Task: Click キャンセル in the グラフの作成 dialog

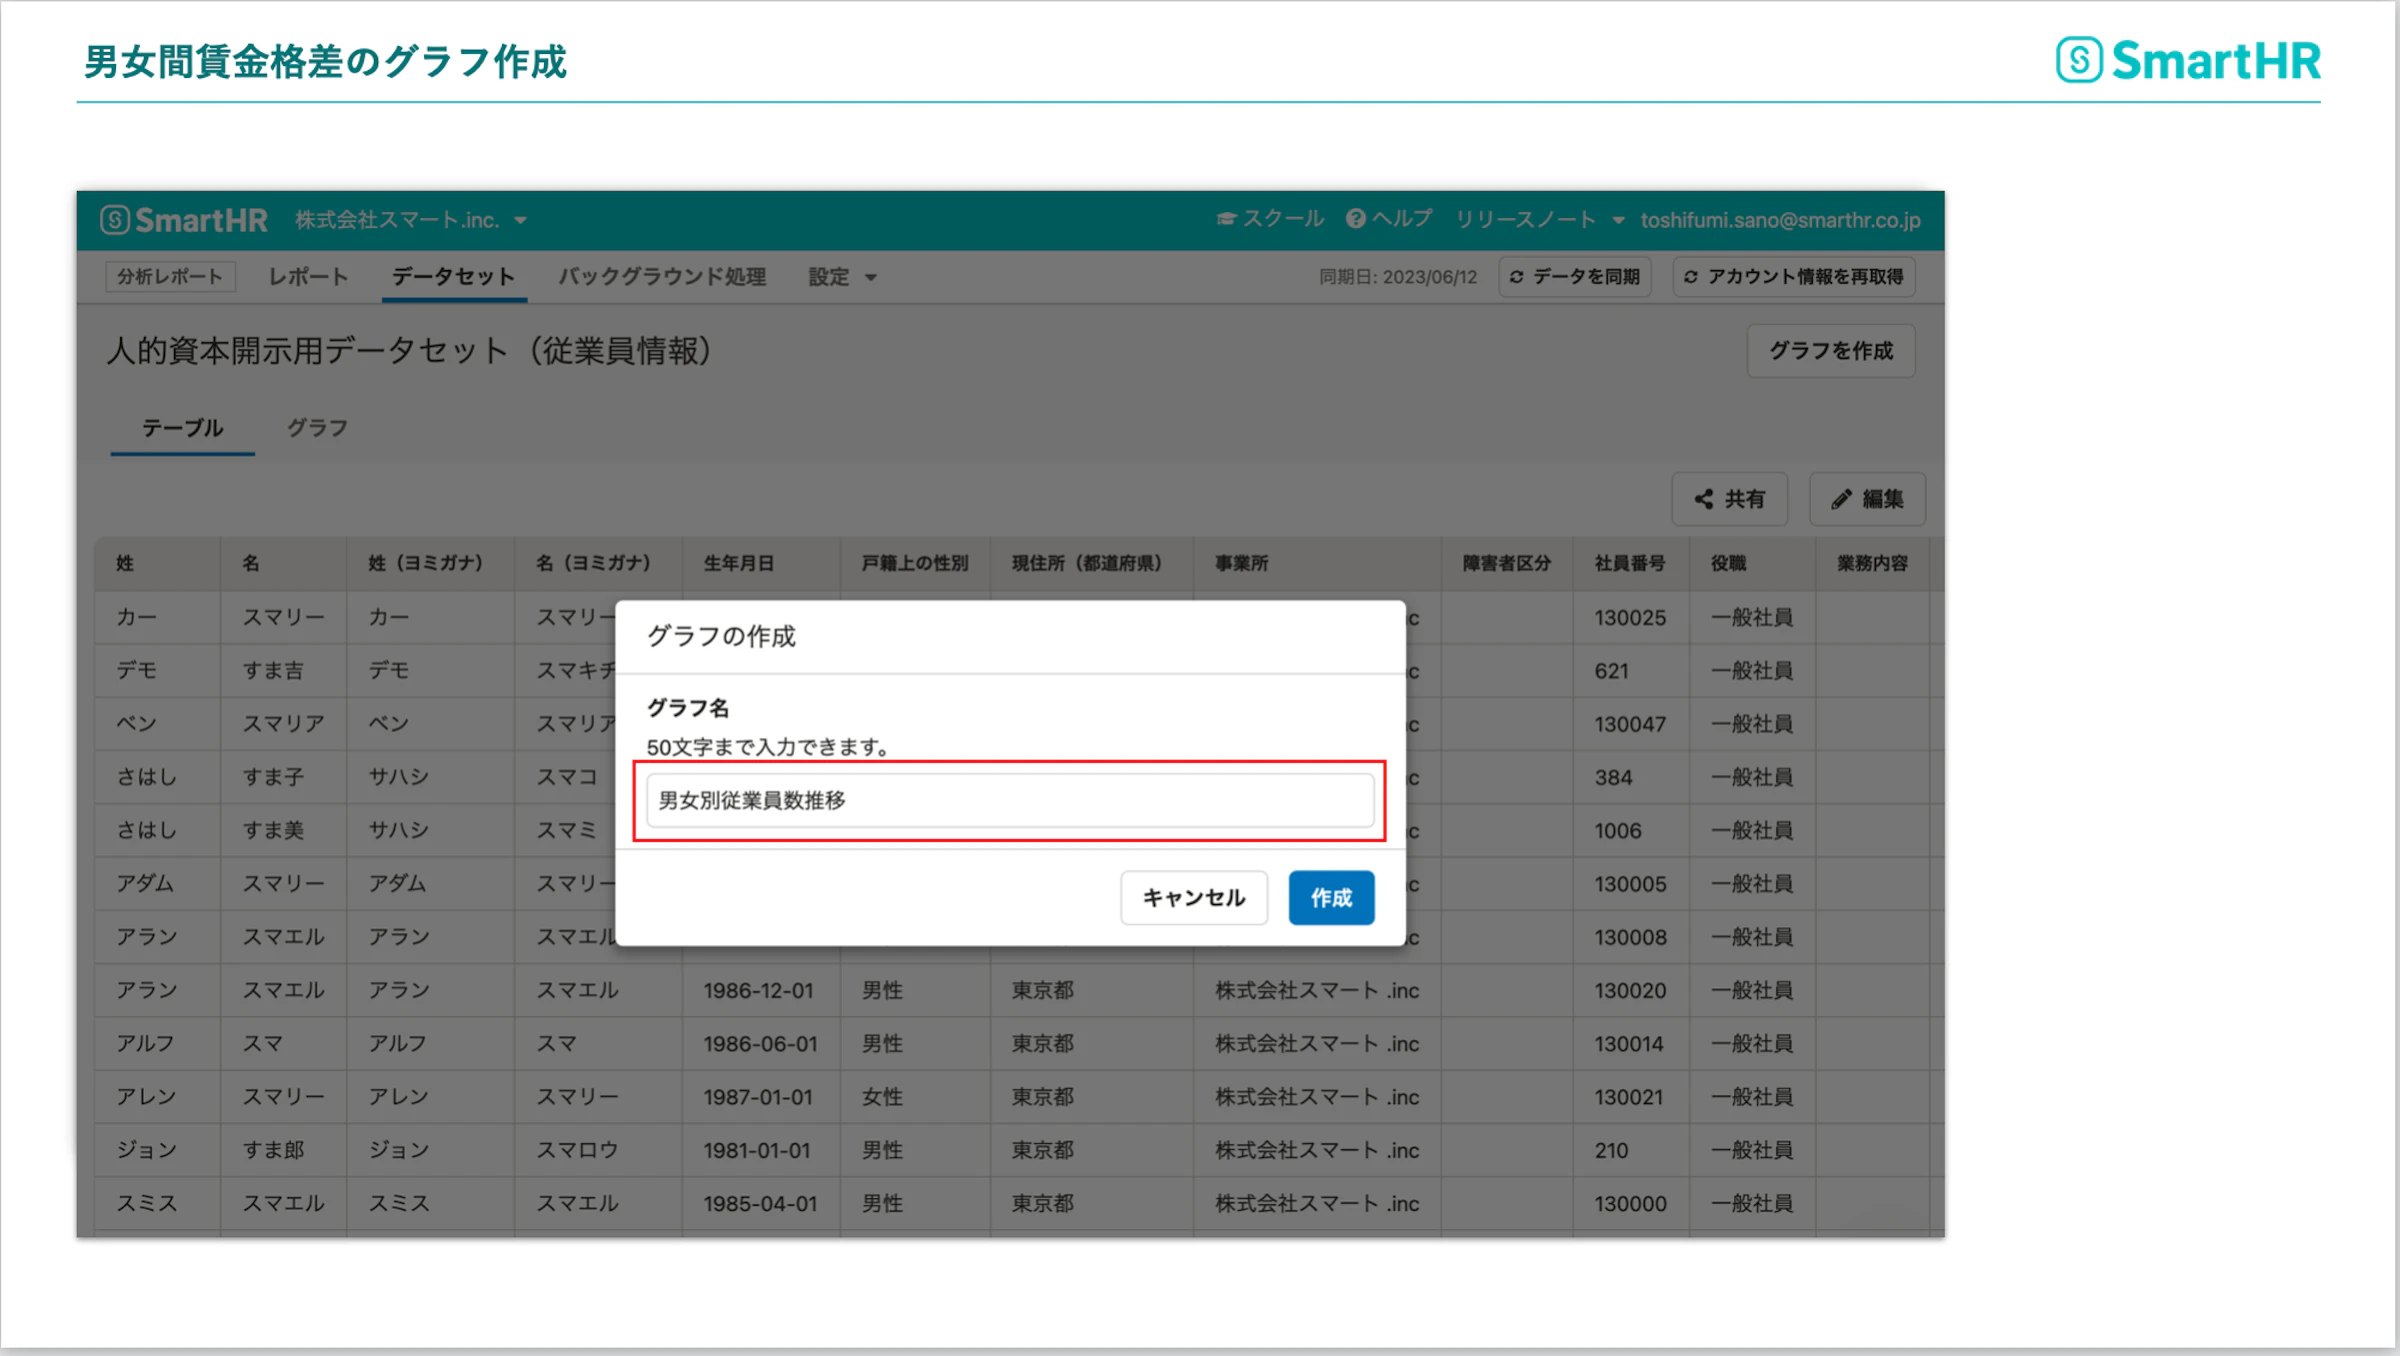Action: [x=1194, y=898]
